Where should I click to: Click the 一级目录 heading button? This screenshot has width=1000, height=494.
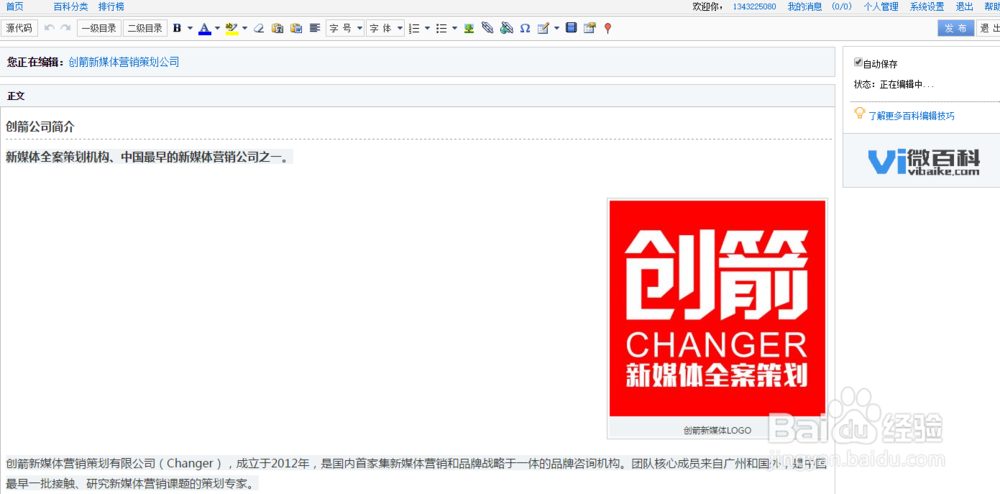(x=99, y=28)
